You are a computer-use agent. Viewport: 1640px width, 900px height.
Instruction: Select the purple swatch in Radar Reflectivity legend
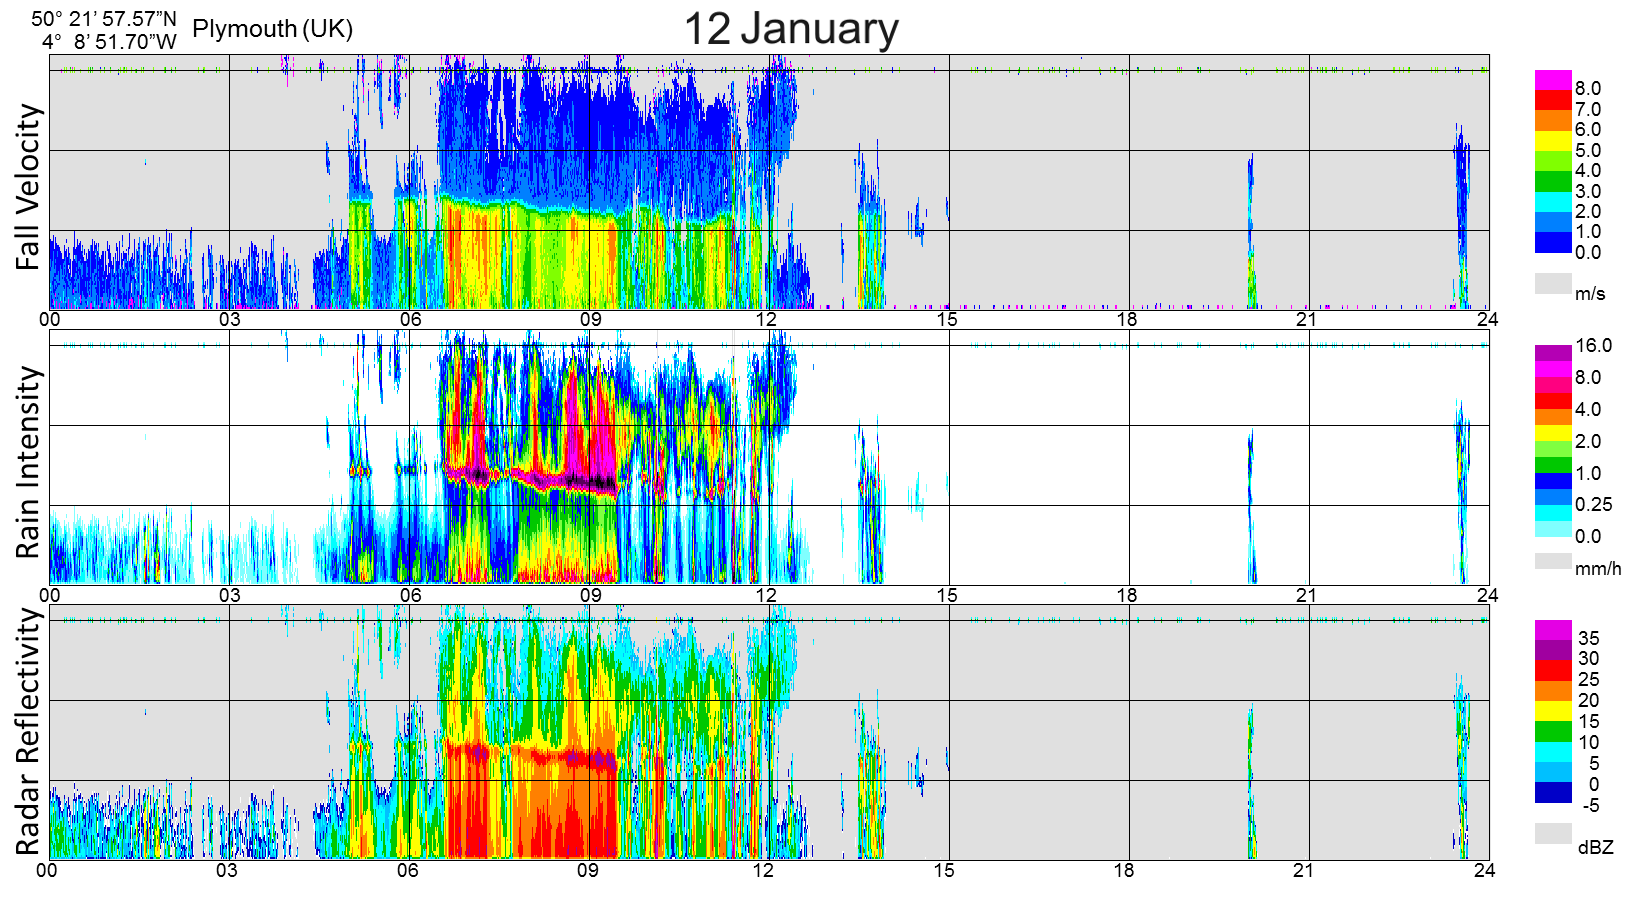tap(1553, 650)
